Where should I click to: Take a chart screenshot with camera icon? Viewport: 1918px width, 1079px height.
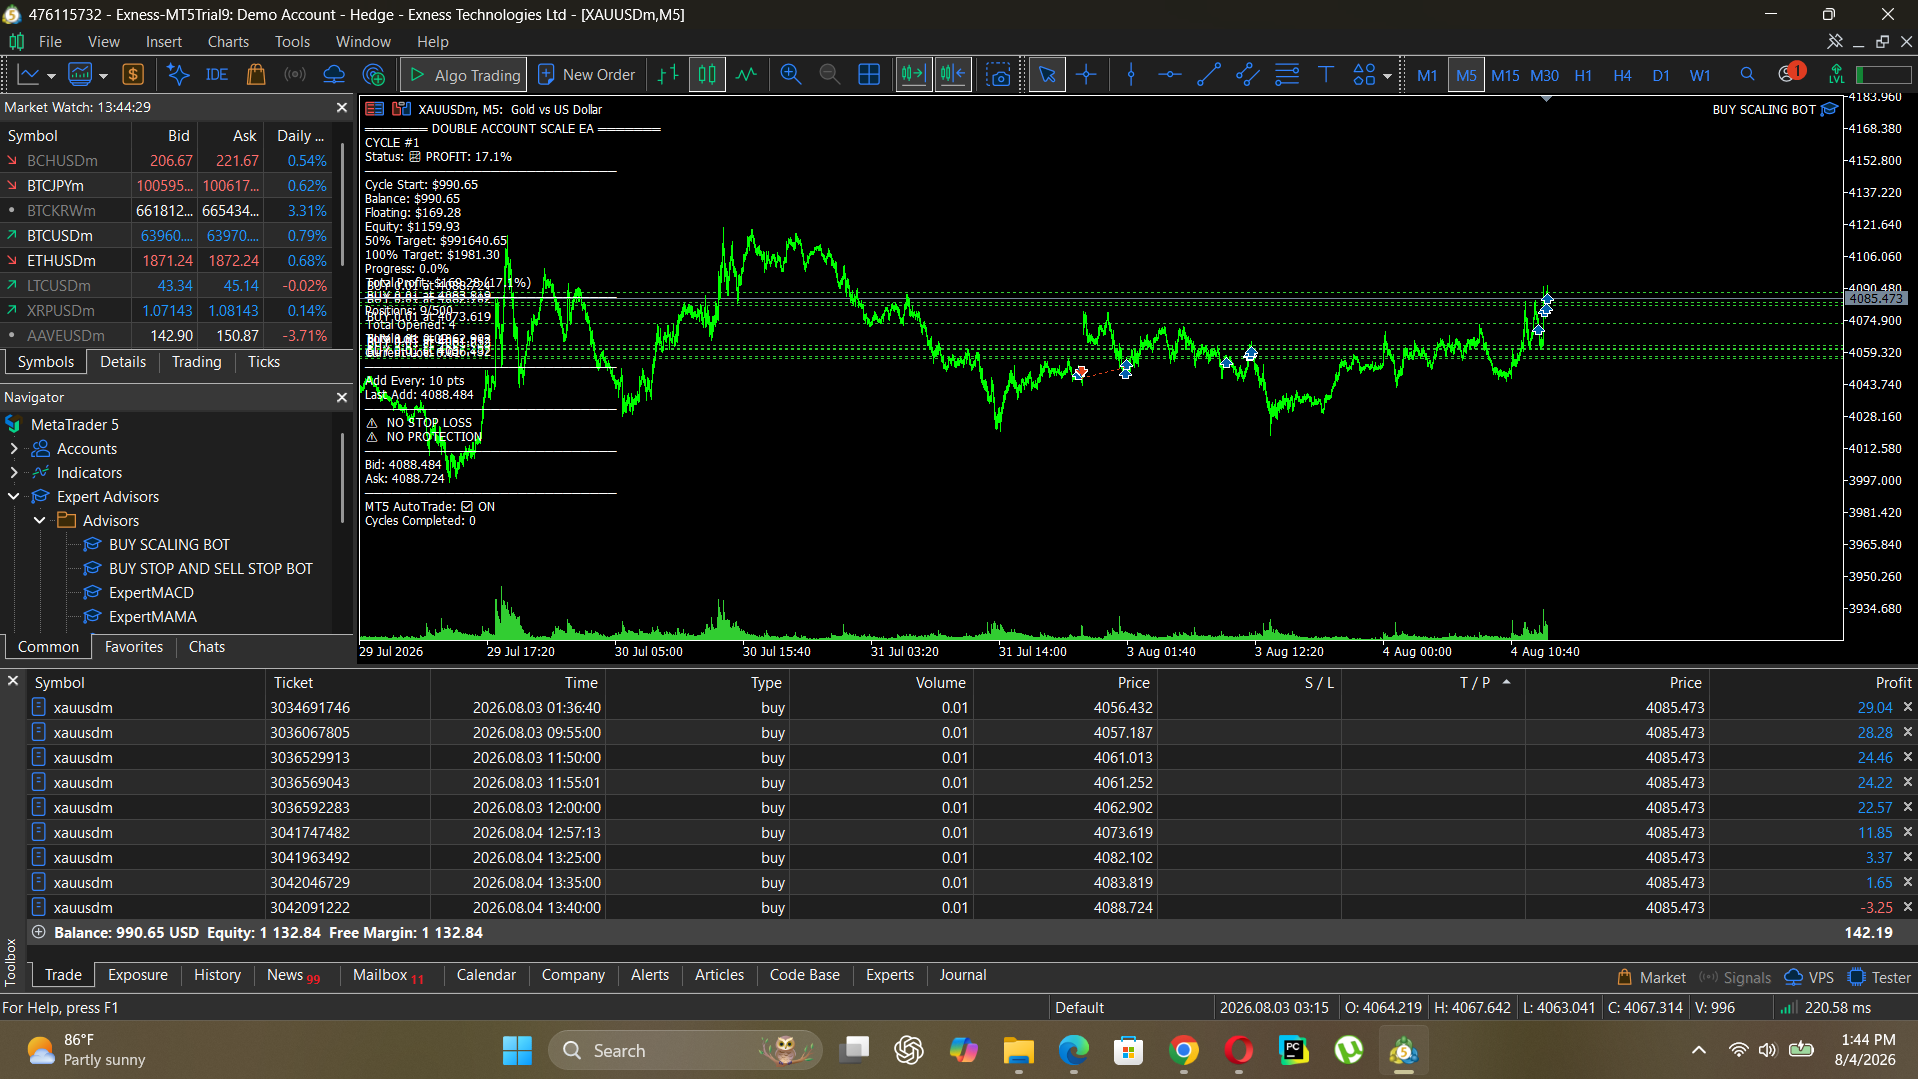pos(998,75)
